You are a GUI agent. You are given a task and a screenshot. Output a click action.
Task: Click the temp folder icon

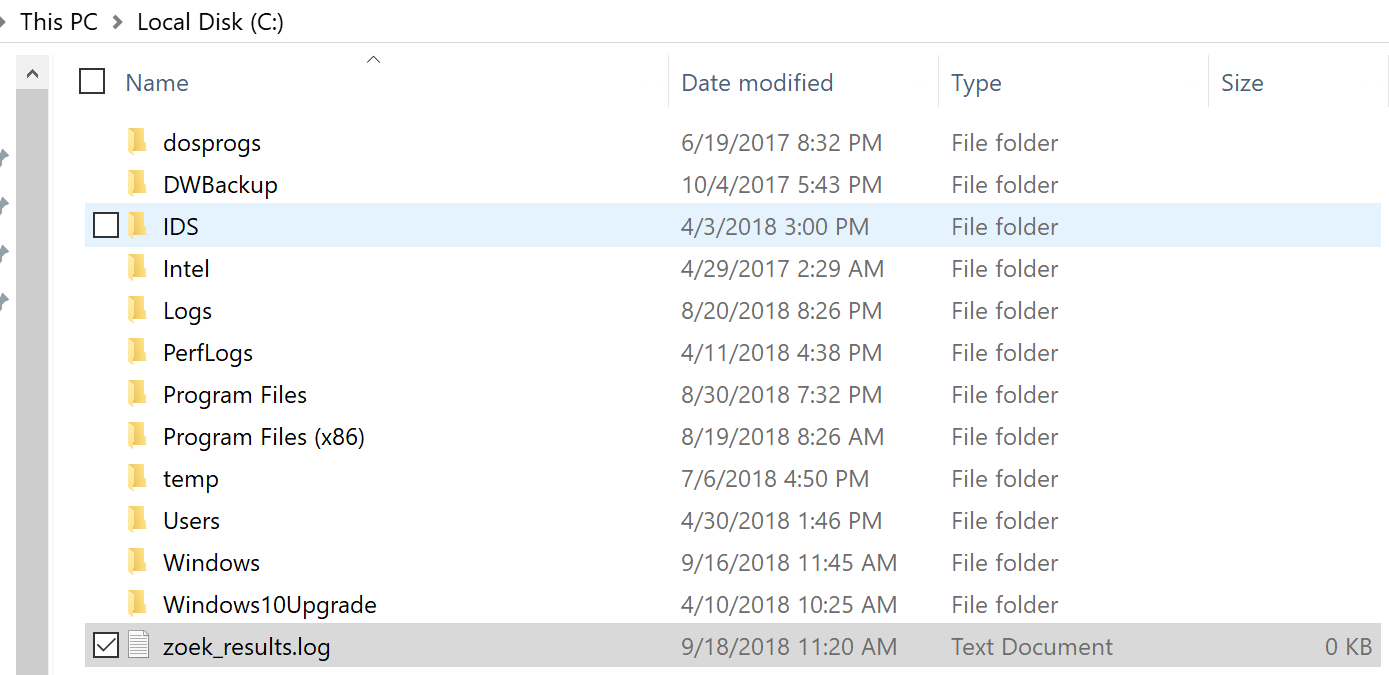pos(138,478)
